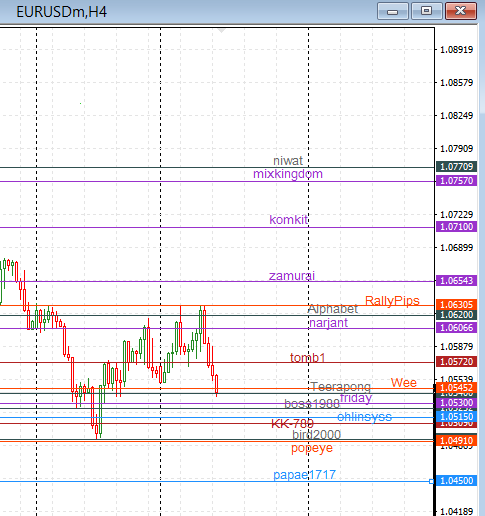The image size is (485, 516).
Task: Select the Teerapong line label
Action: (x=341, y=387)
